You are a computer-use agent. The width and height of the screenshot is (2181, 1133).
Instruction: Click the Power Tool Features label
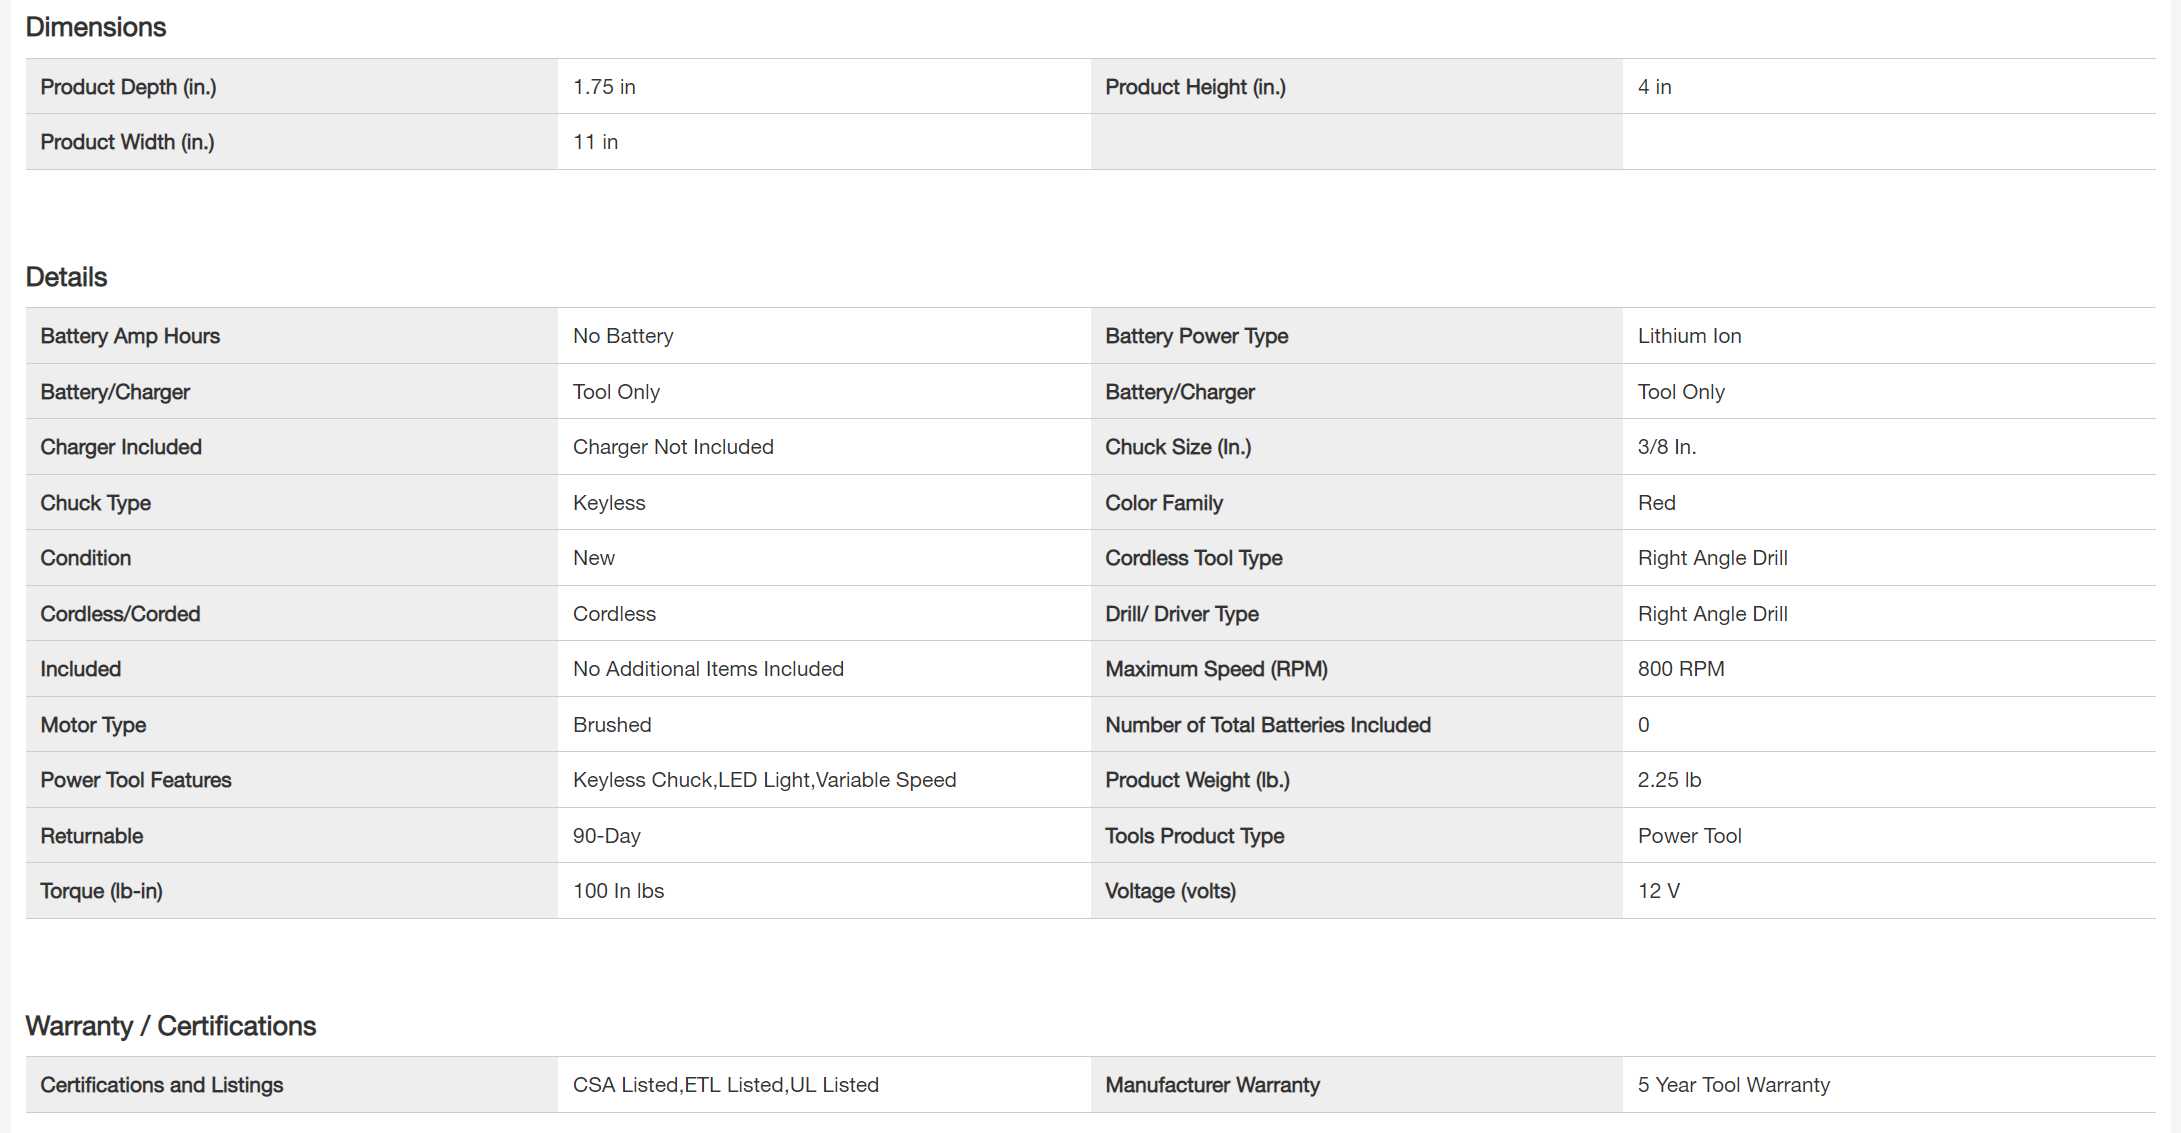(136, 780)
